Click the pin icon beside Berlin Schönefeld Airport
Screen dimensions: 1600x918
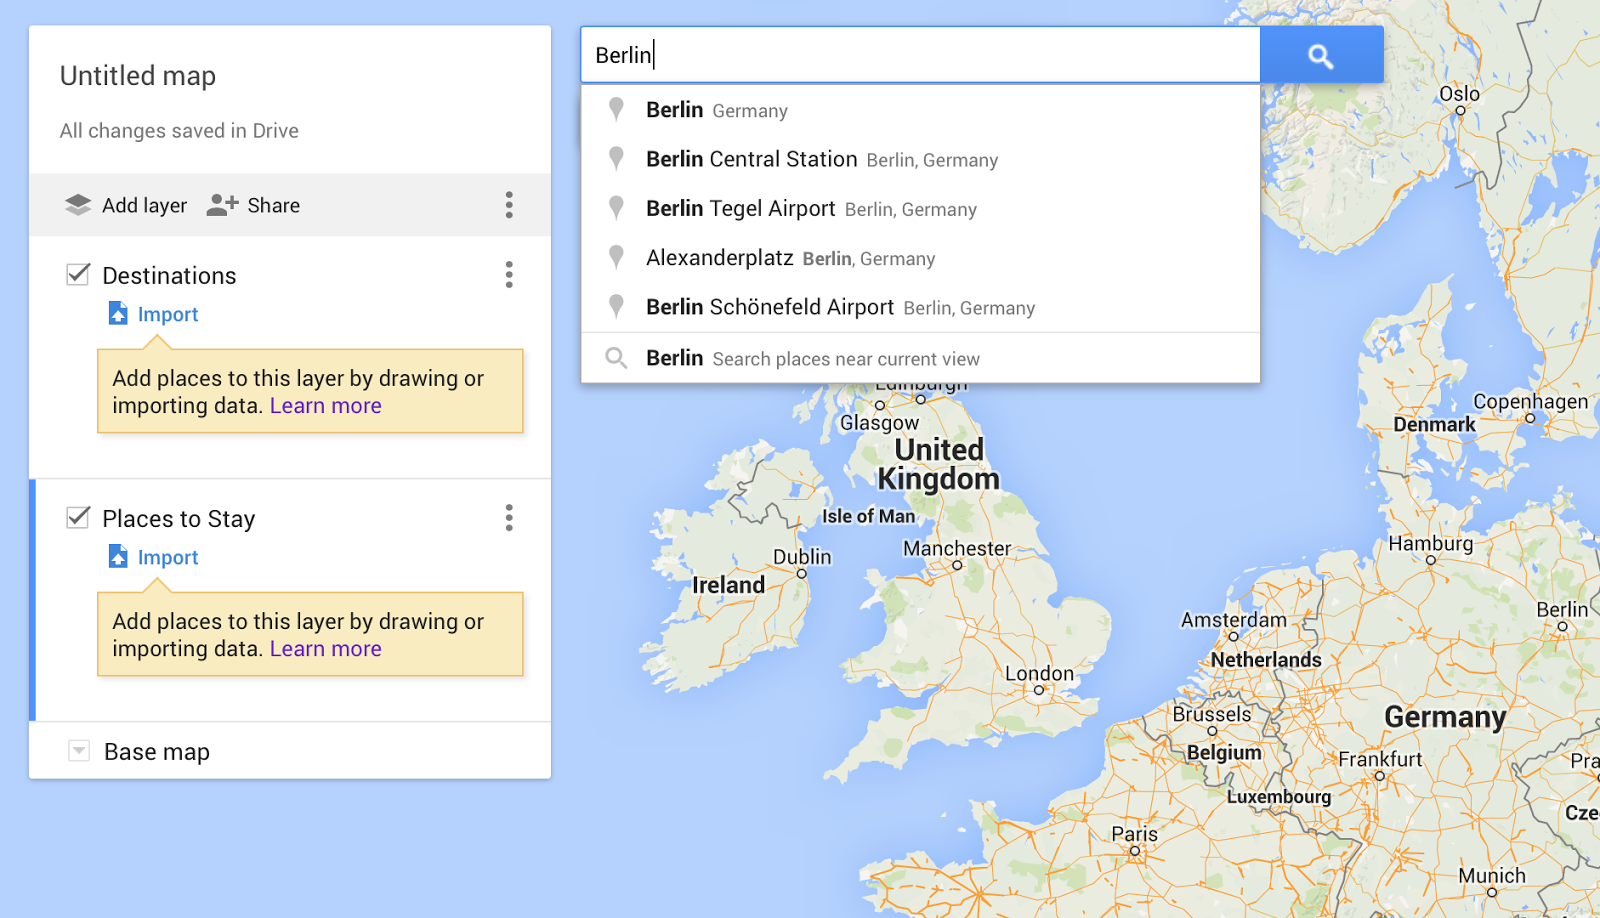pos(617,306)
